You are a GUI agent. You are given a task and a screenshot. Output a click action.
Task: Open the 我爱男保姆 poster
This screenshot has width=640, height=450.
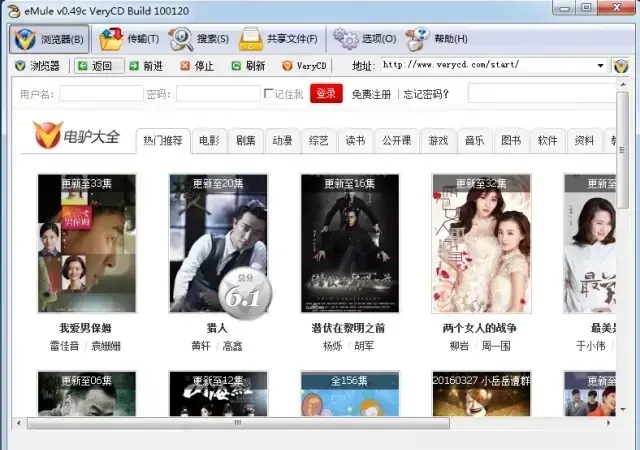pos(87,243)
